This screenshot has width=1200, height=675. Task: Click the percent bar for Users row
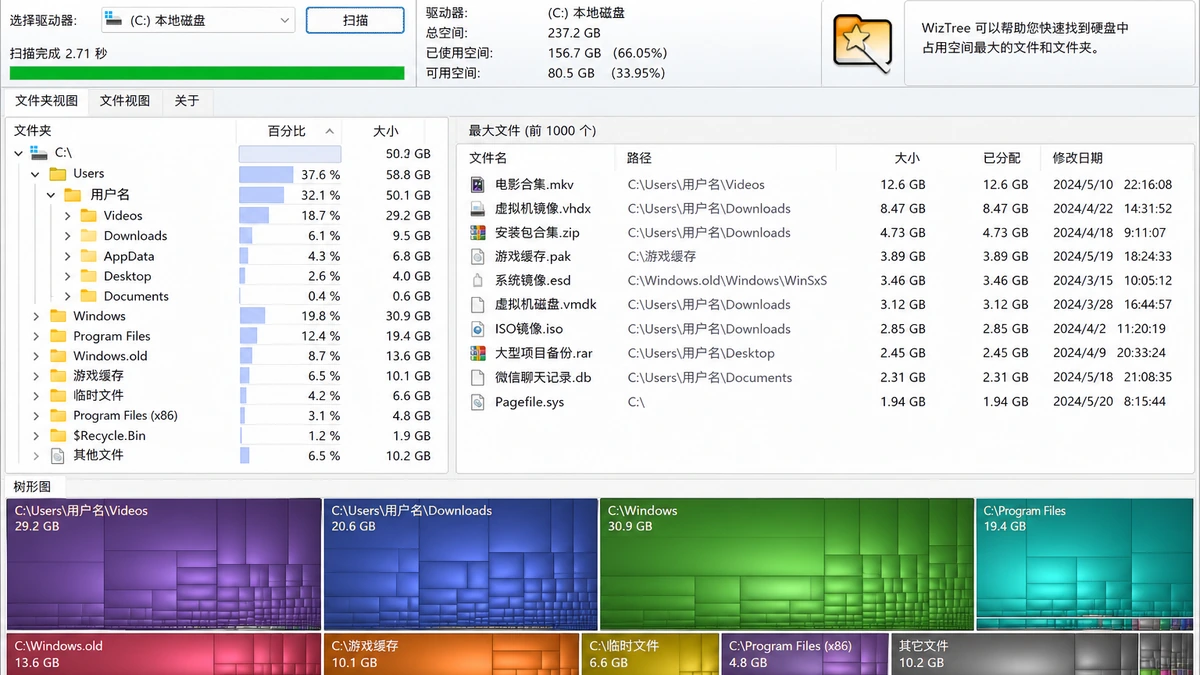tap(267, 174)
